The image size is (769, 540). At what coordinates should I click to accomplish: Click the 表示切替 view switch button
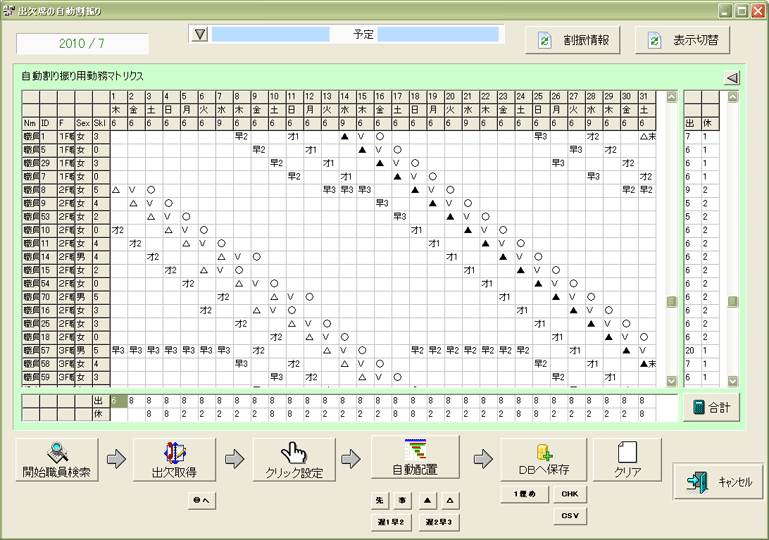tap(682, 40)
